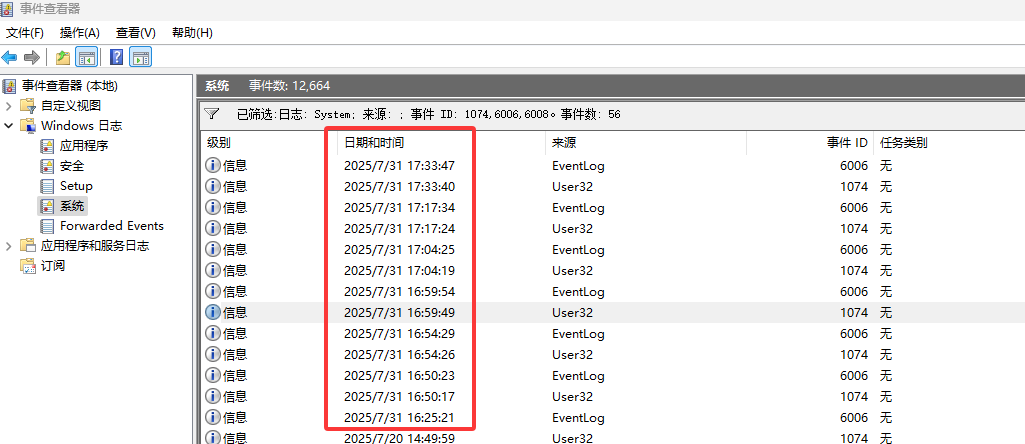
Task: Sort by the 事件 ID column header
Action: tap(810, 143)
